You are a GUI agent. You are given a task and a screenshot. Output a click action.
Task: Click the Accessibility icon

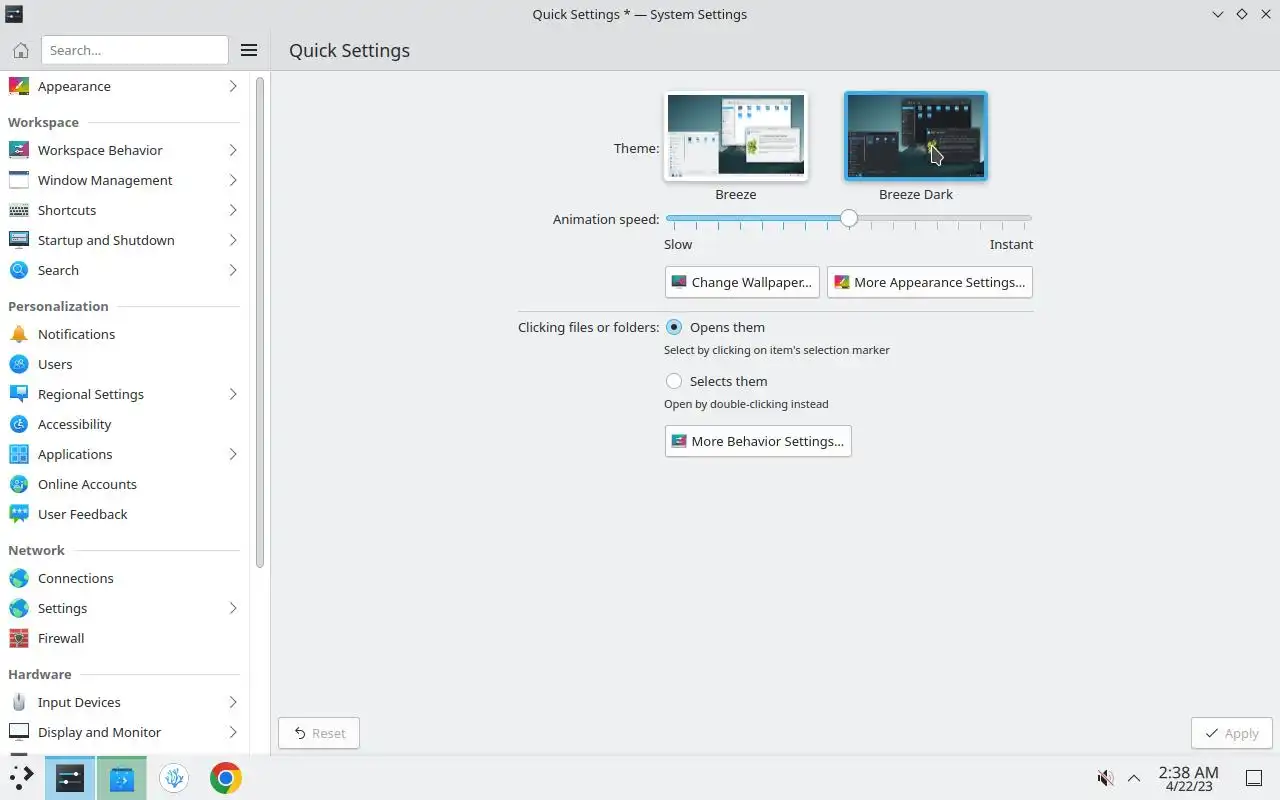coord(18,424)
